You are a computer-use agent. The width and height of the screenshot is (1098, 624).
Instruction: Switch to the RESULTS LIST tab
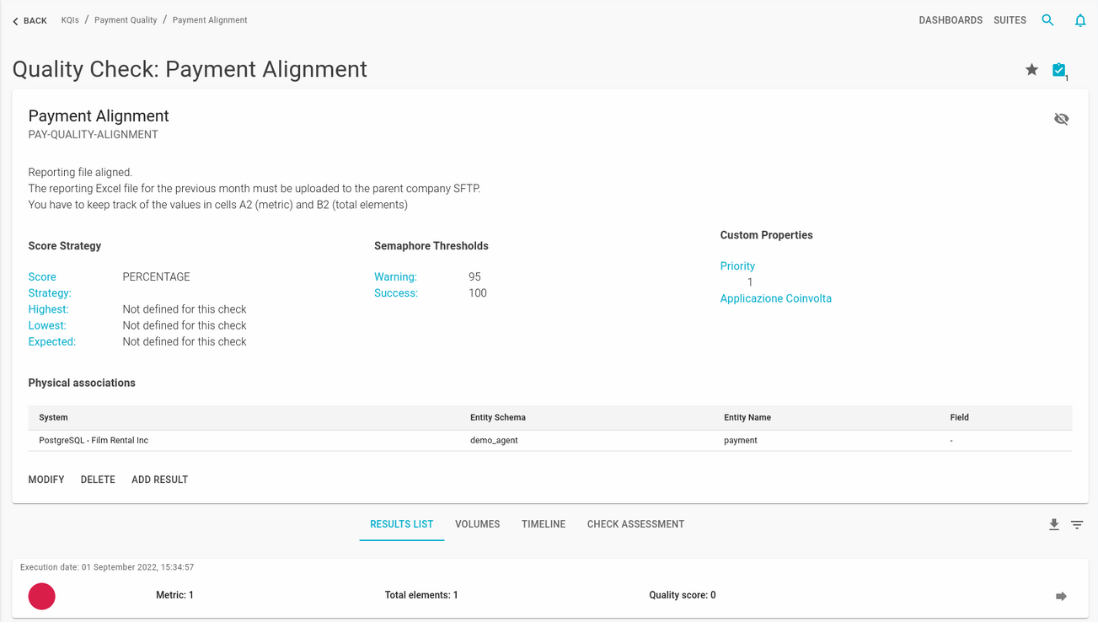[401, 525]
